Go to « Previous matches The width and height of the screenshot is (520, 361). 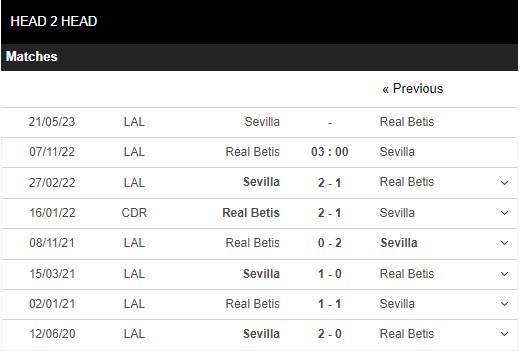[x=413, y=89]
